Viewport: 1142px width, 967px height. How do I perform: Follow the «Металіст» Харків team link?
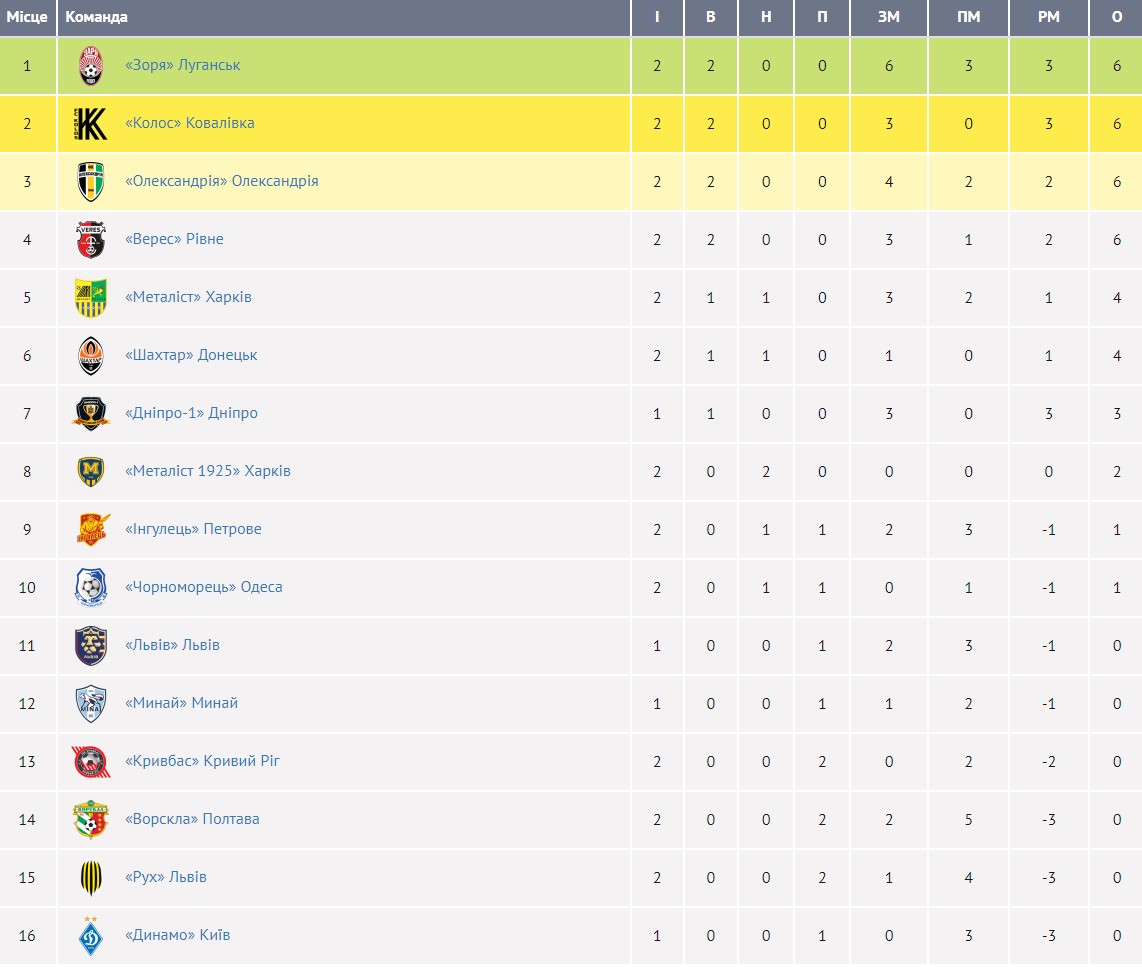(x=188, y=297)
